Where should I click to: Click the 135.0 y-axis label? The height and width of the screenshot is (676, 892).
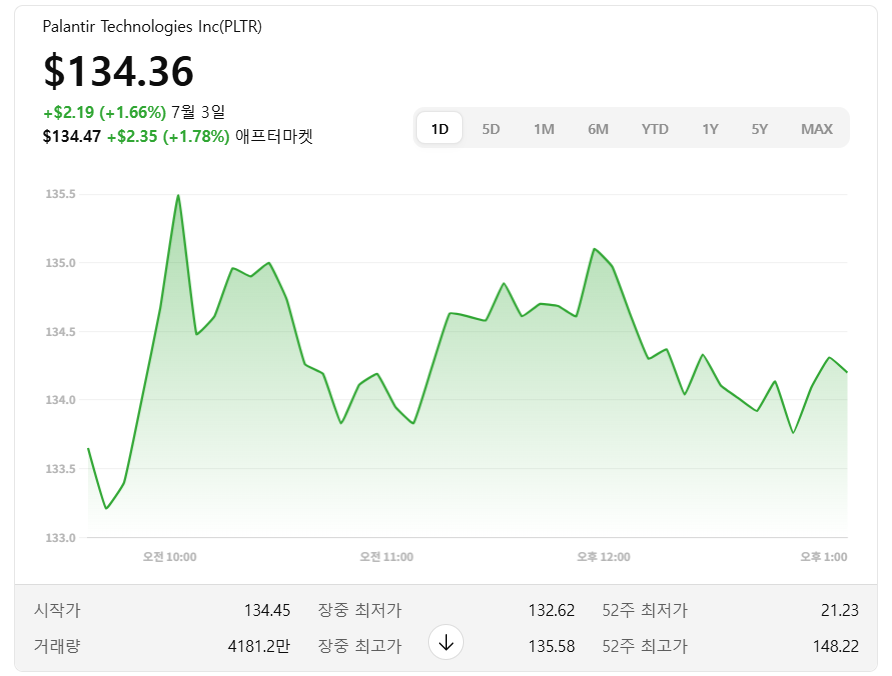pyautogui.click(x=60, y=263)
